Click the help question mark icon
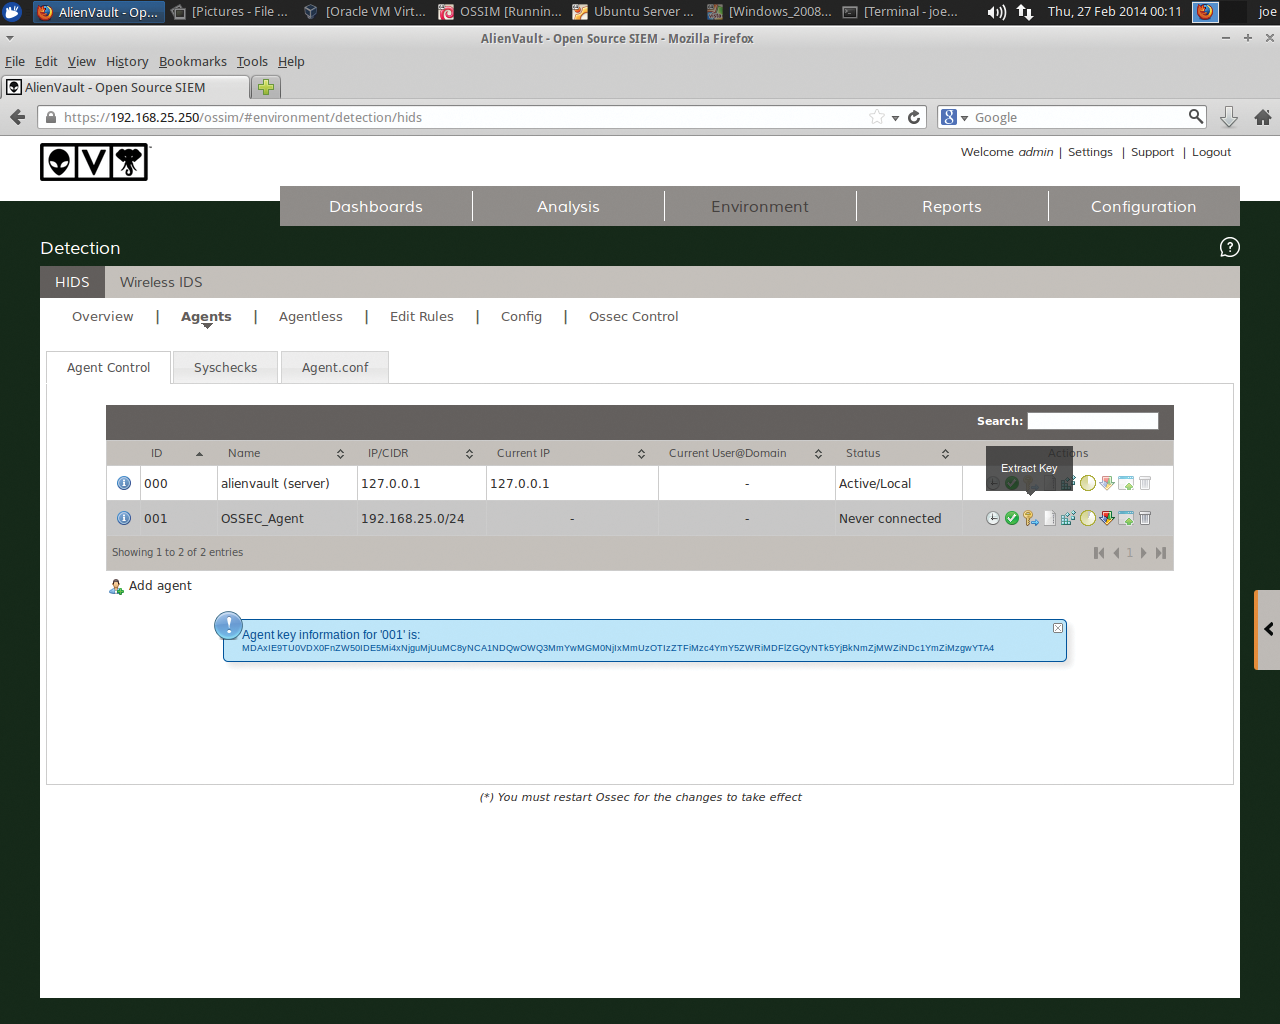Image resolution: width=1280 pixels, height=1024 pixels. point(1230,247)
